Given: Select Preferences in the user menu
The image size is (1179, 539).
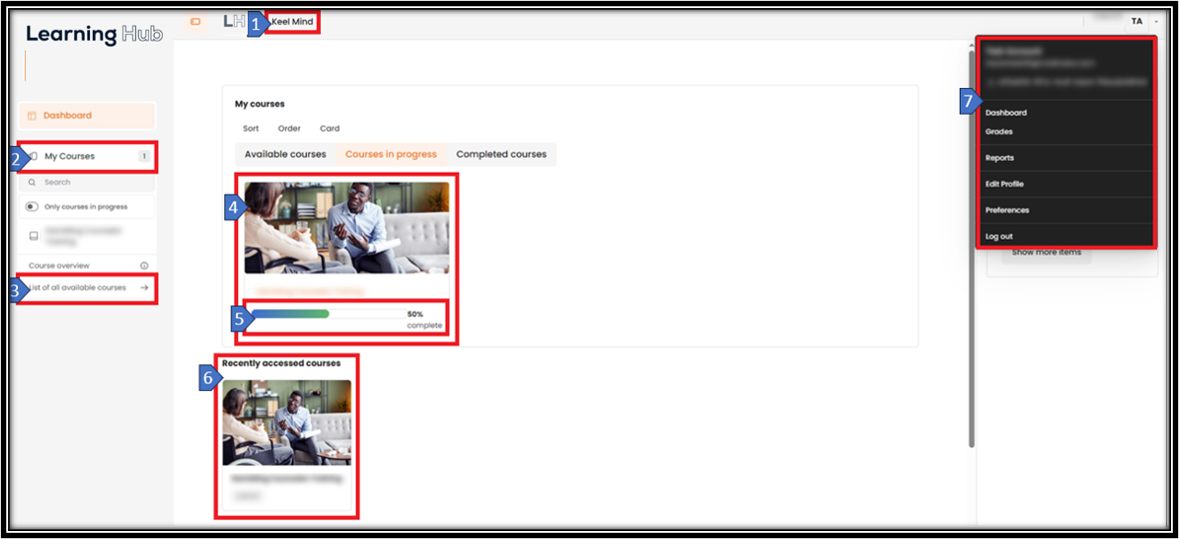Looking at the screenshot, I should coord(1008,210).
